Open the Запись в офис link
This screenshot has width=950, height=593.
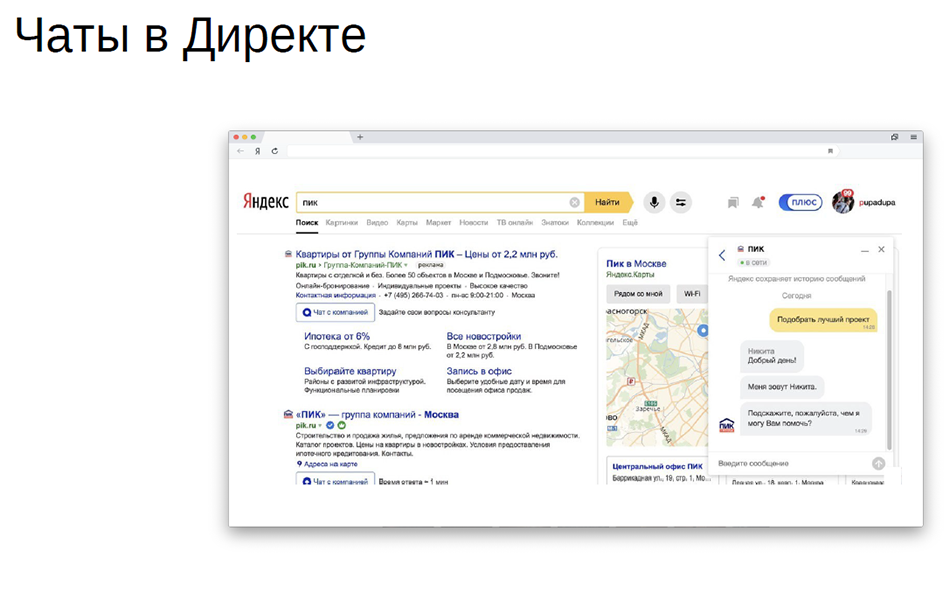(x=479, y=371)
